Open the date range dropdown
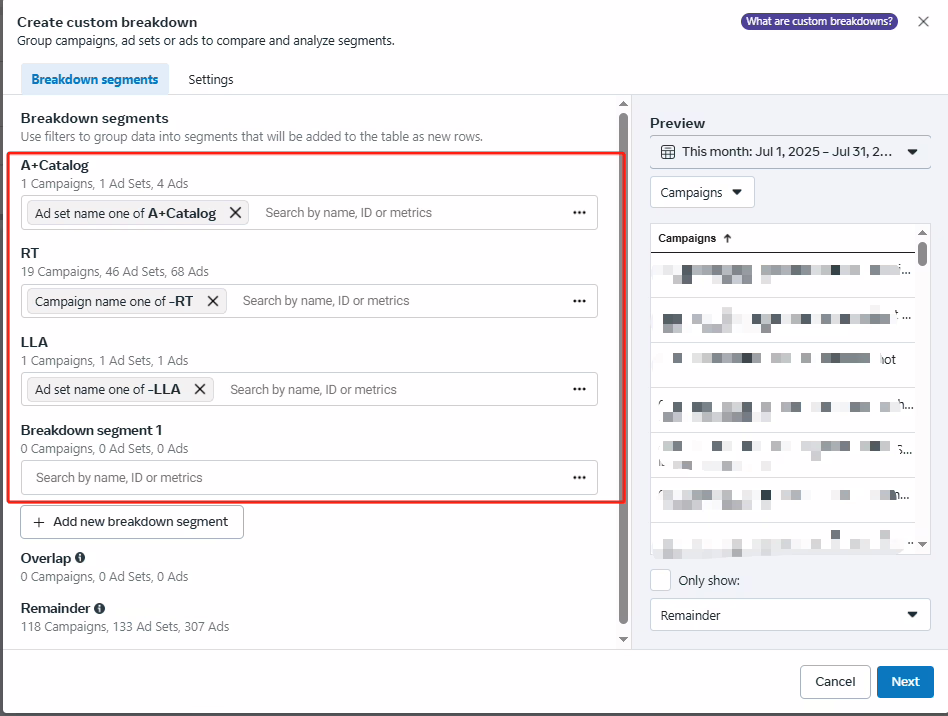Image resolution: width=948 pixels, height=716 pixels. click(x=790, y=152)
